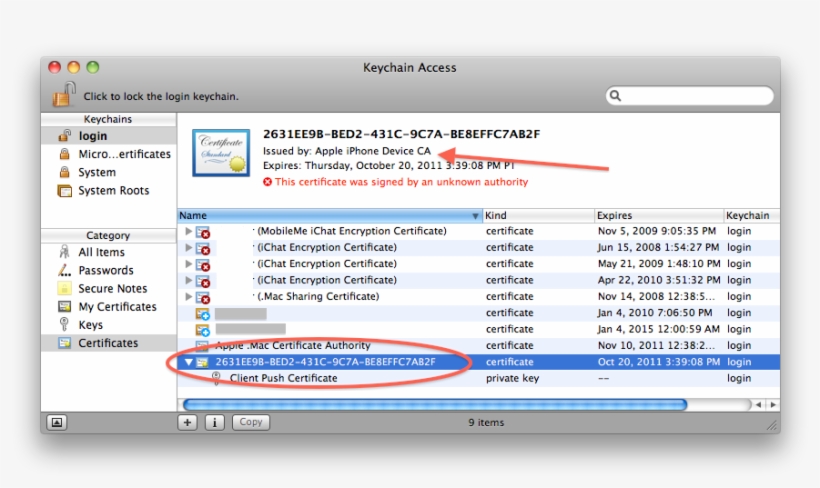Click the sort arrow in Name header
This screenshot has width=820, height=488.
click(x=475, y=216)
